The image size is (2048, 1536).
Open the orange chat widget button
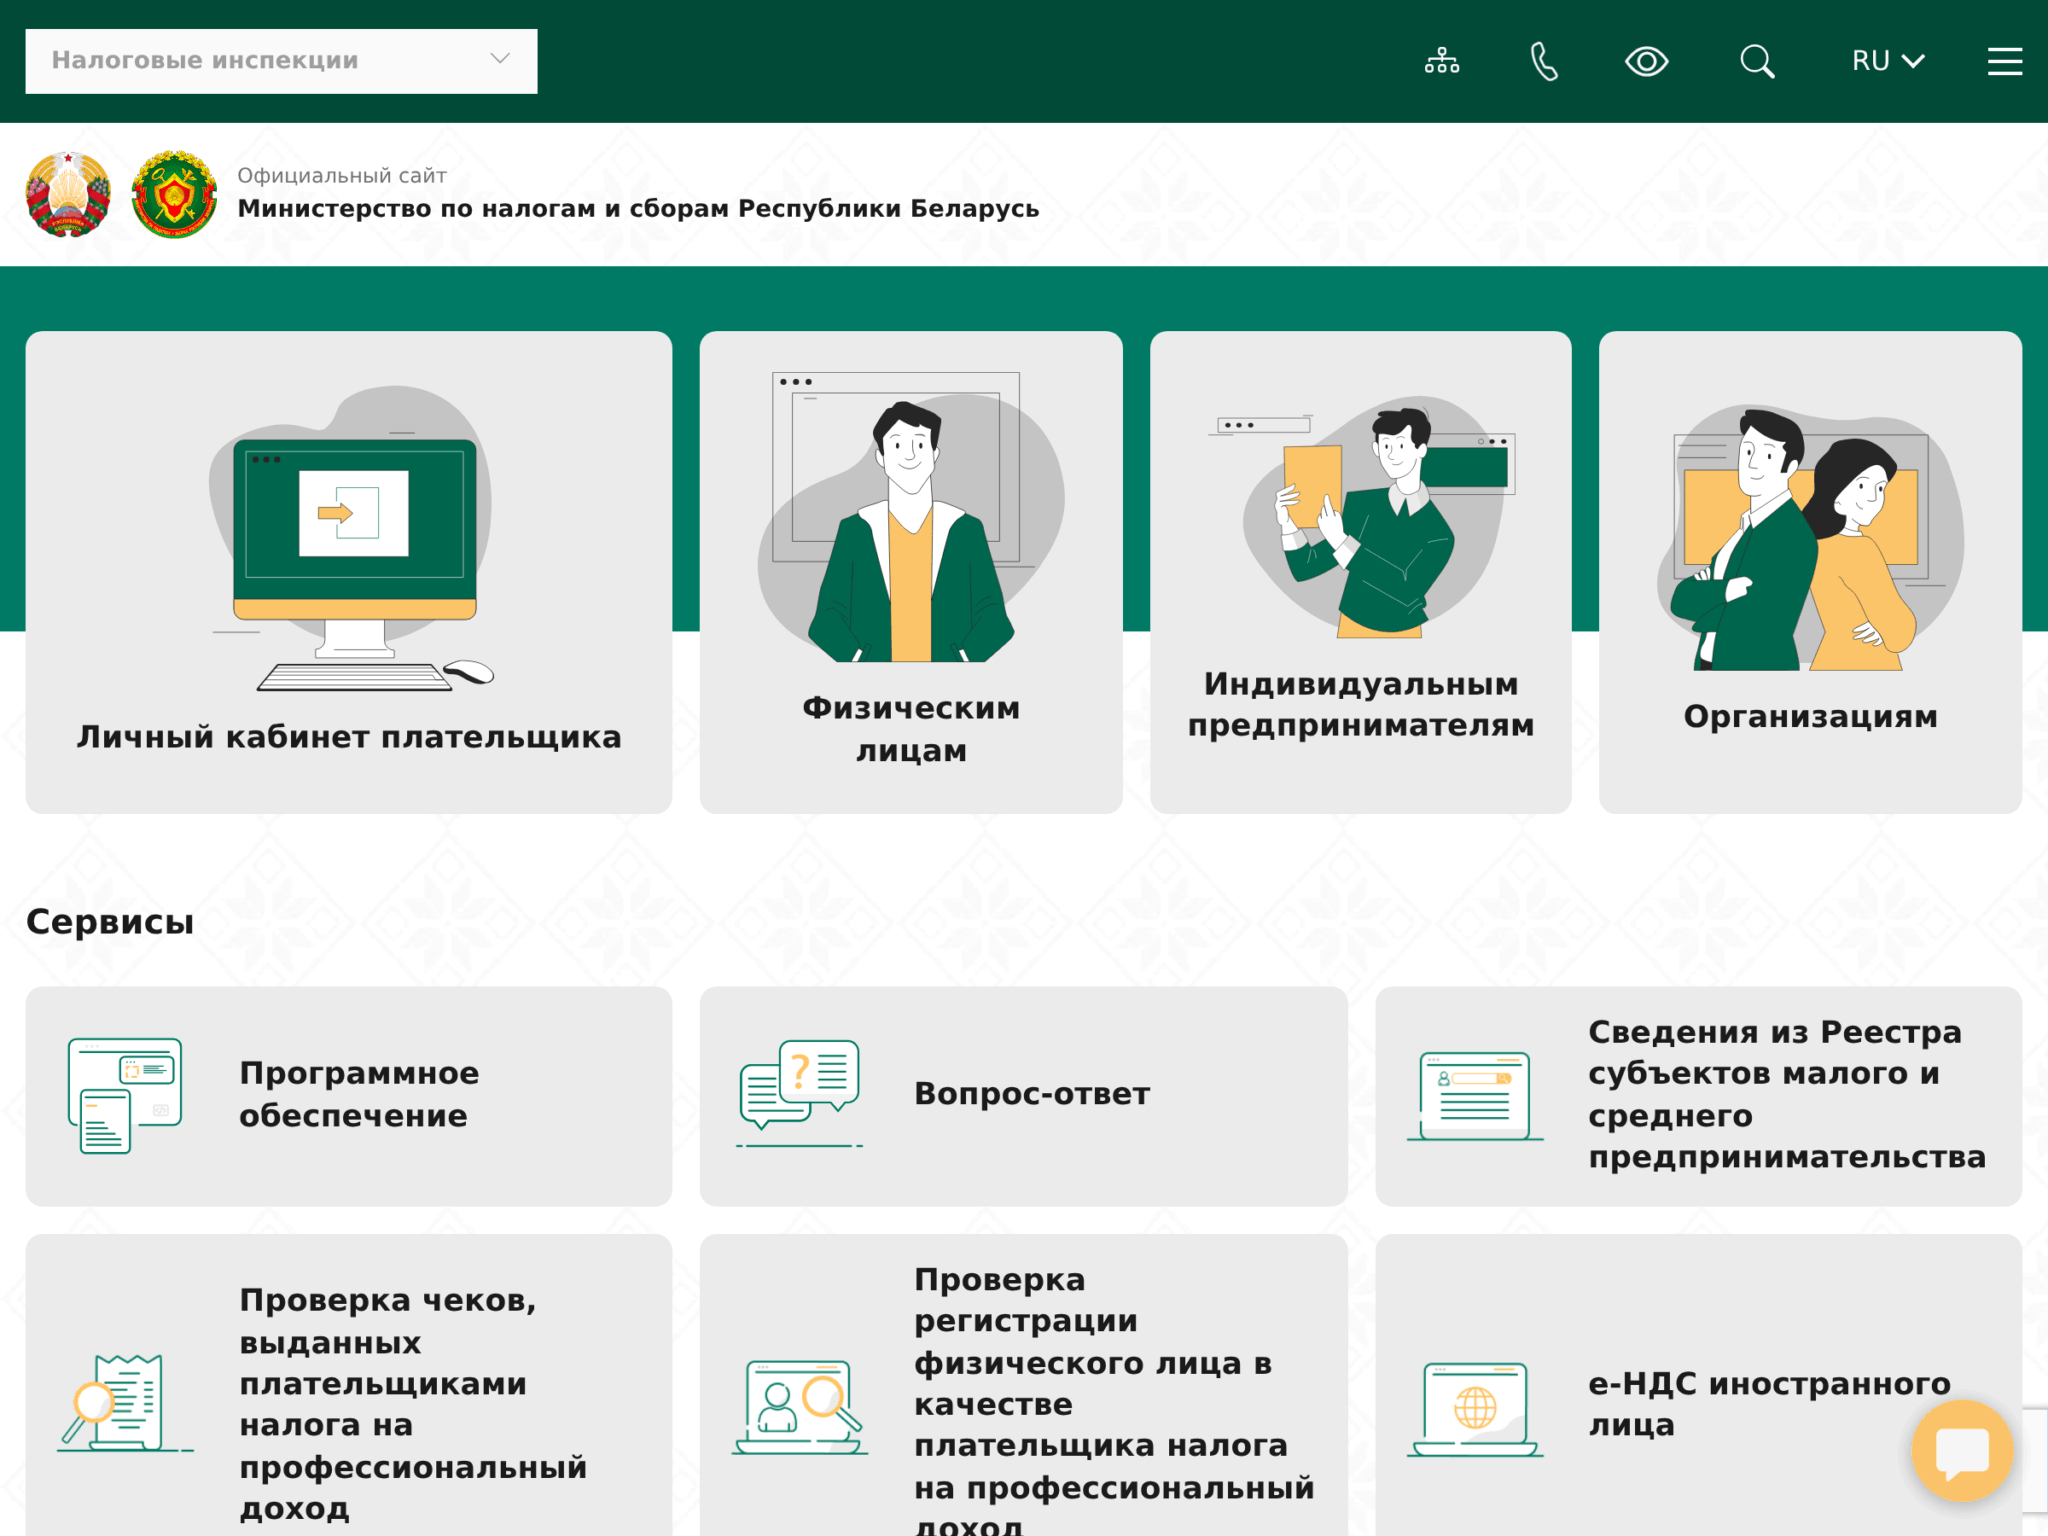tap(1961, 1451)
